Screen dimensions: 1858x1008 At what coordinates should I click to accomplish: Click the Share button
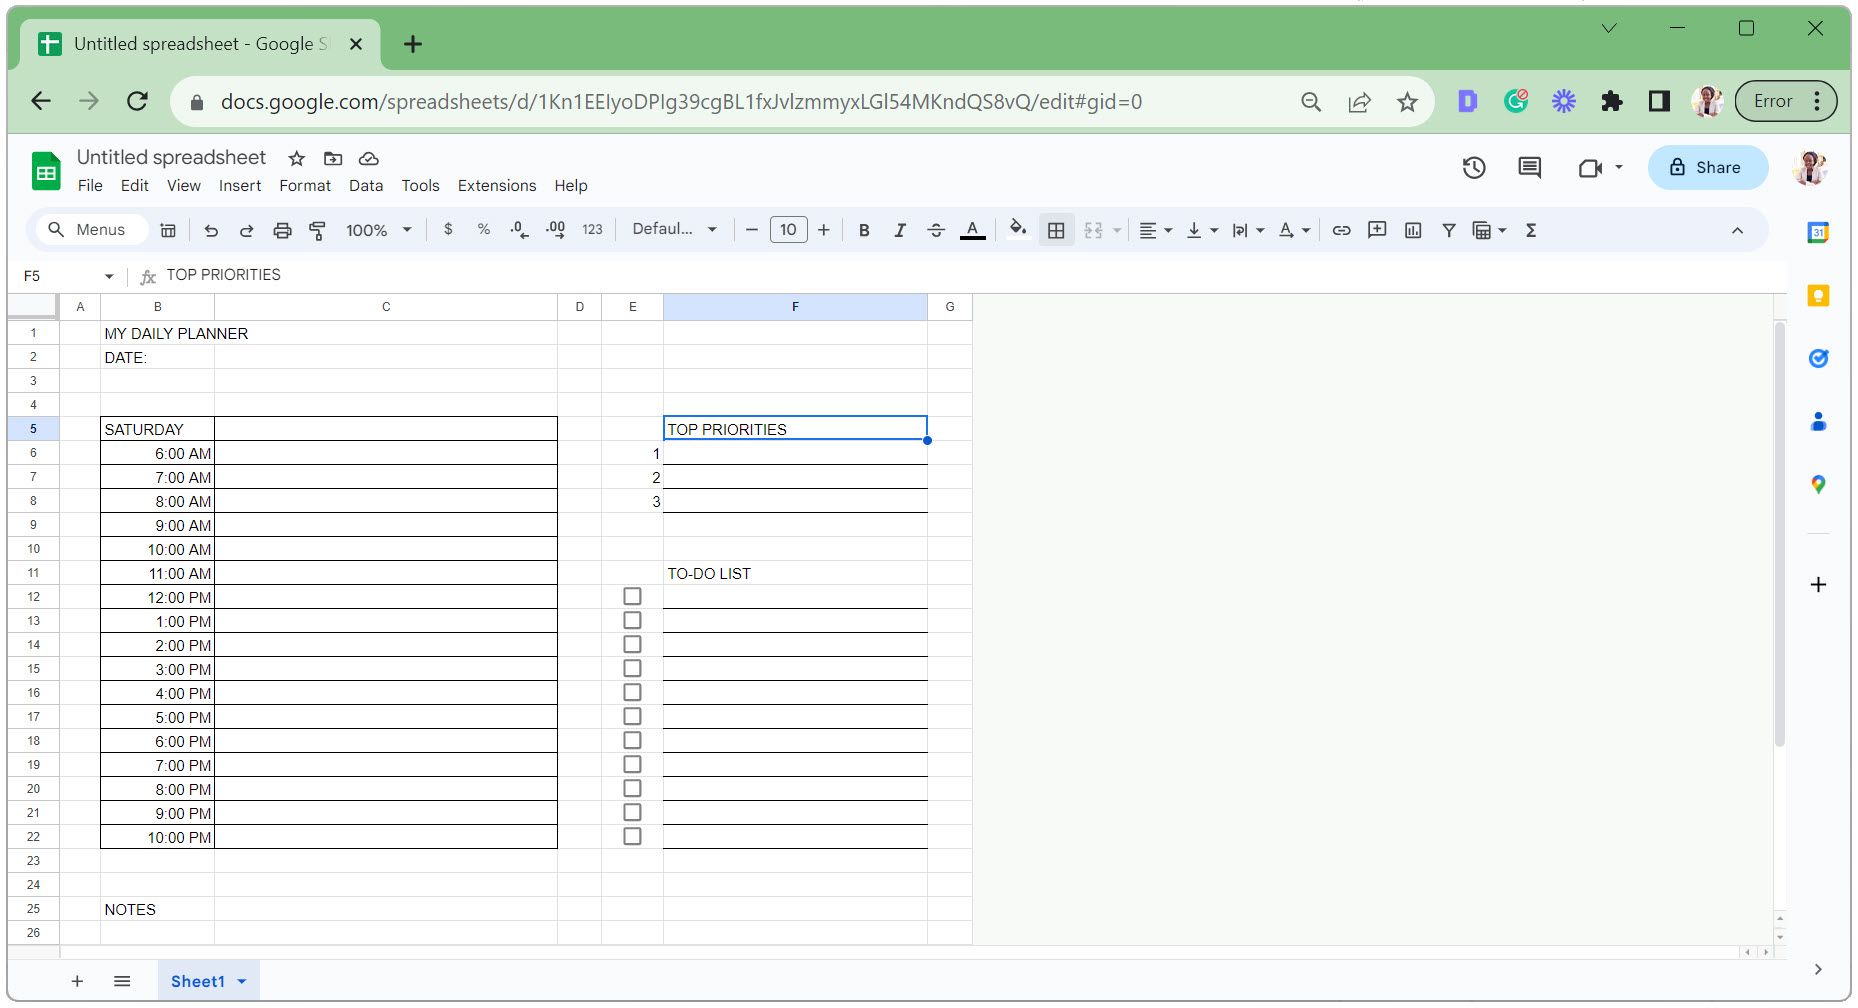point(1706,168)
